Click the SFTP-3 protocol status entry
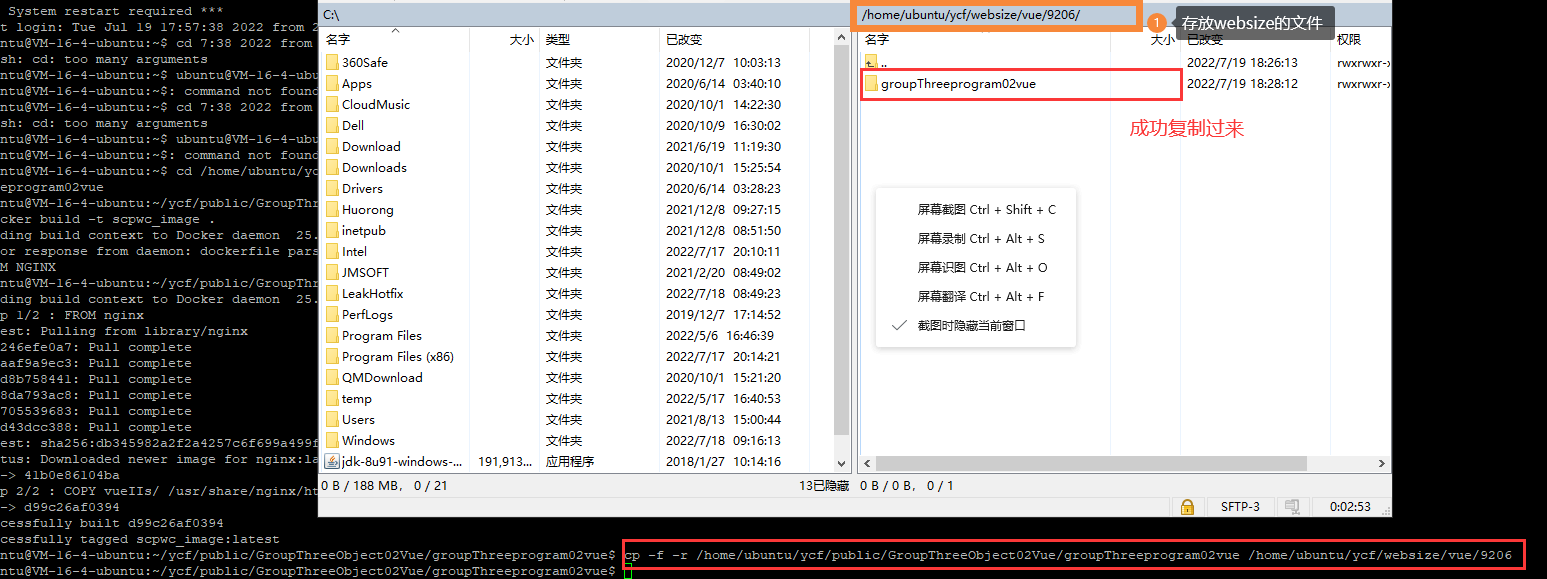The height and width of the screenshot is (579, 1547). pyautogui.click(x=1240, y=506)
